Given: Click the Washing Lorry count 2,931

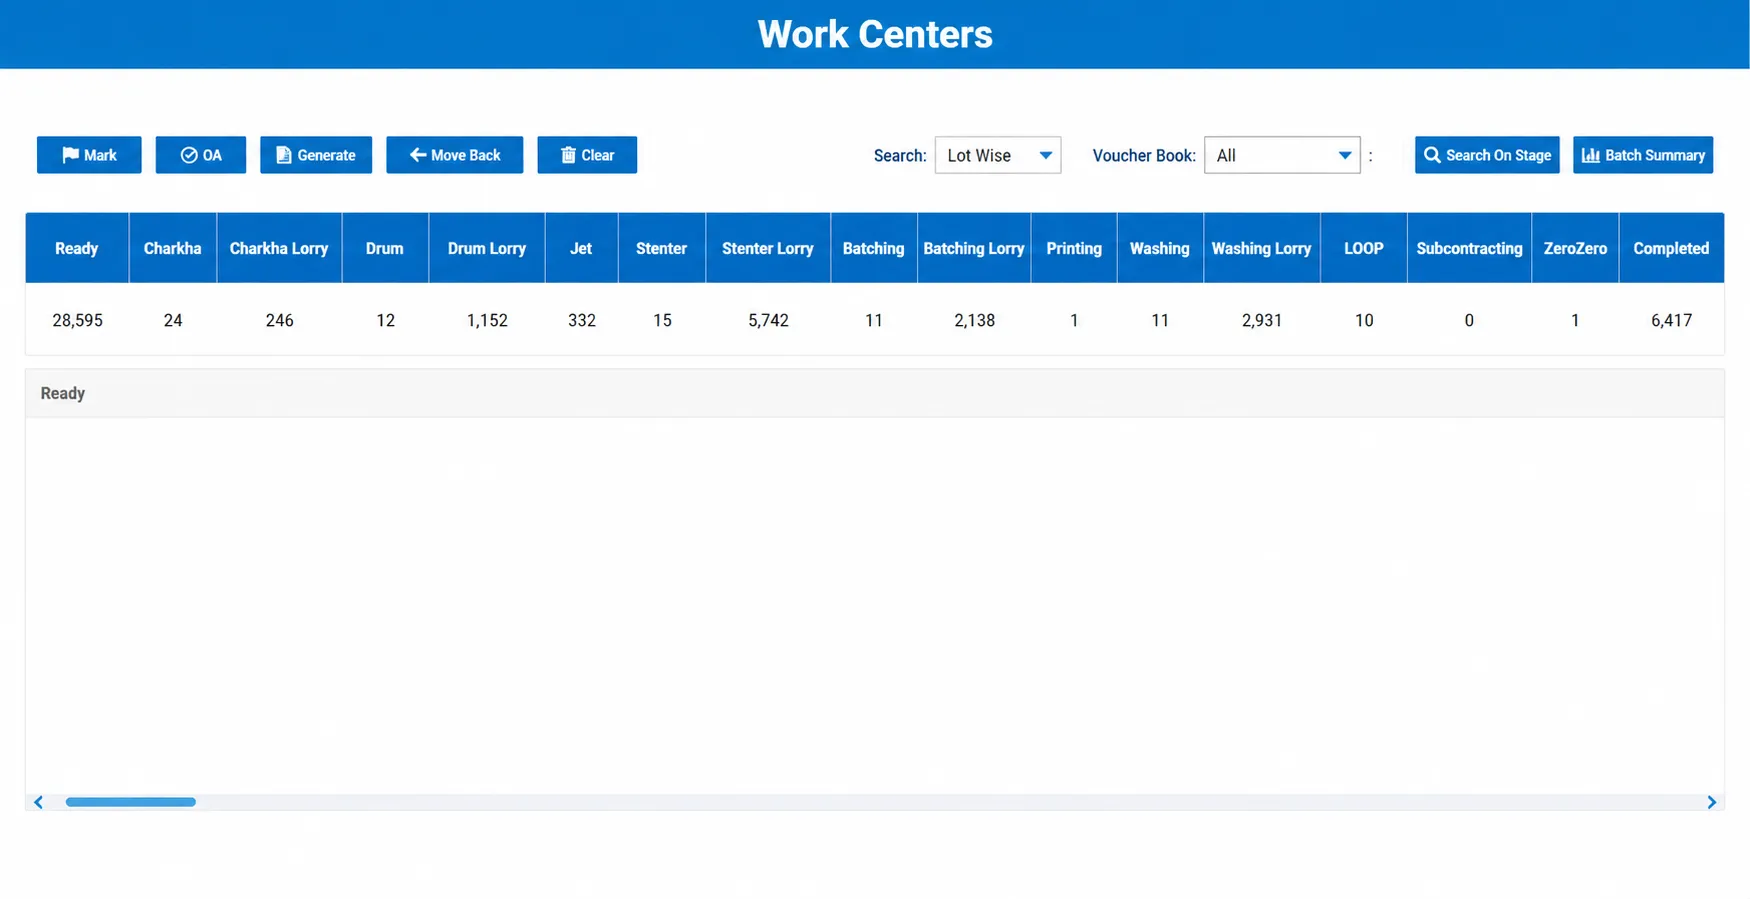Looking at the screenshot, I should [1262, 320].
